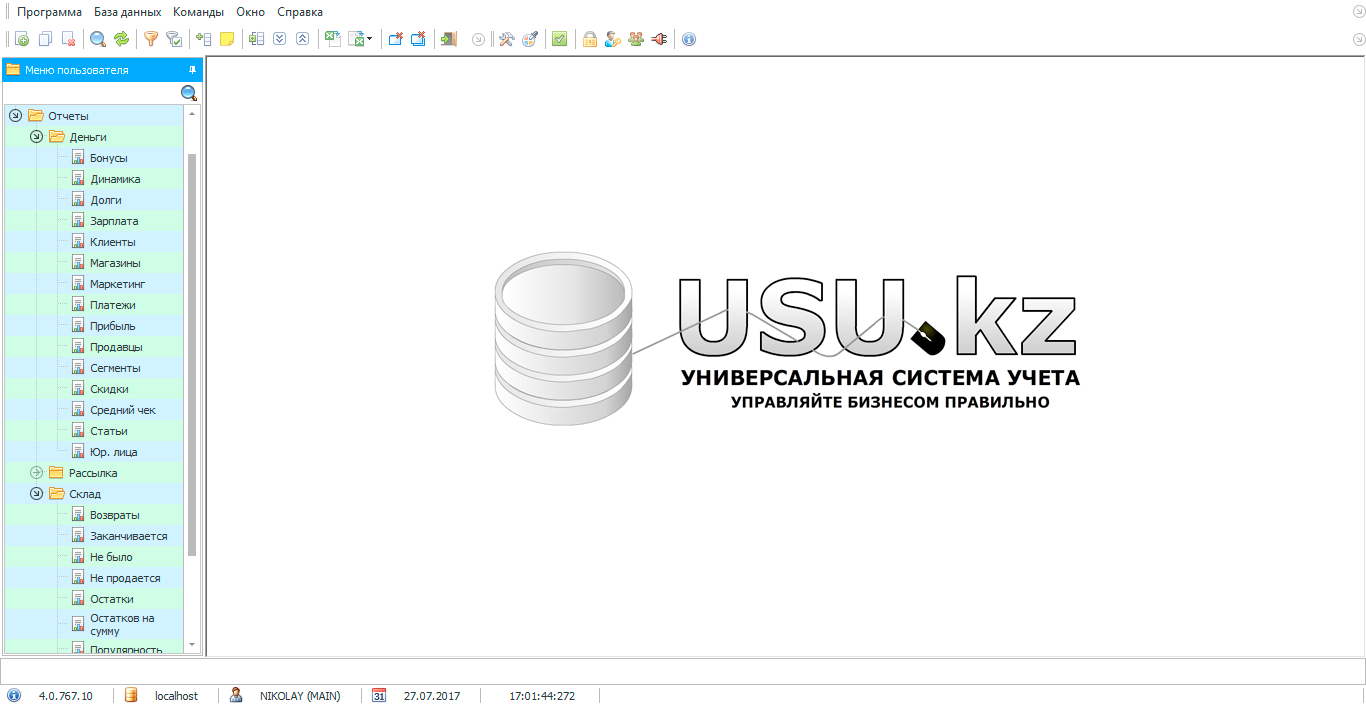
Task: Select the Прибыль report
Action: click(112, 326)
